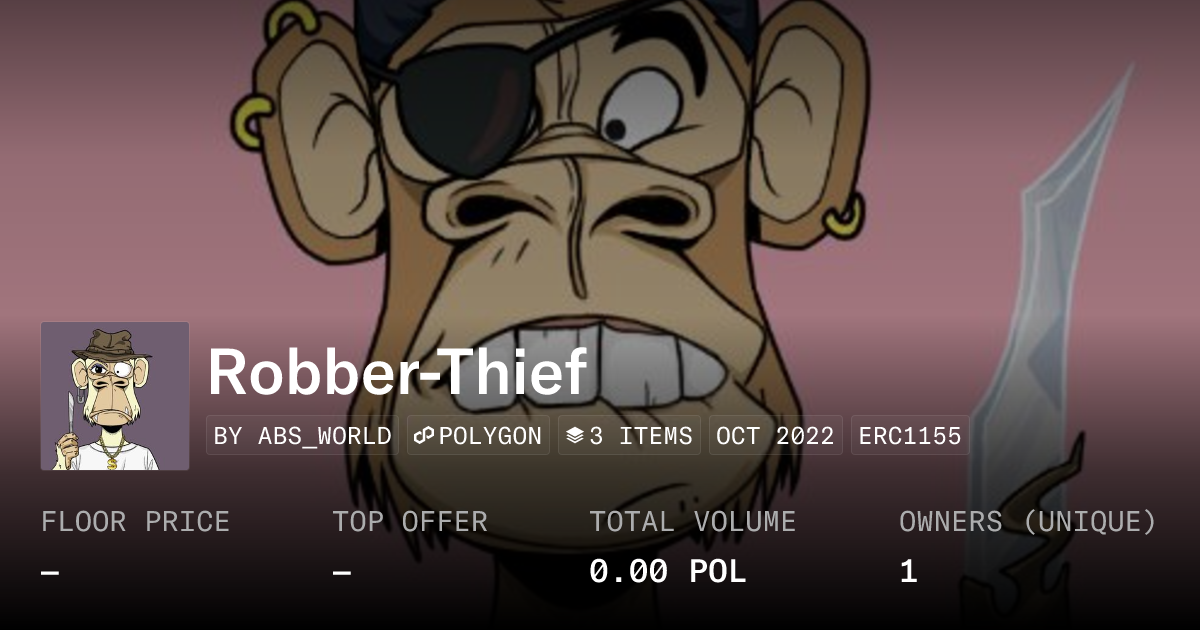Click the OCT 2022 date badge

click(776, 436)
